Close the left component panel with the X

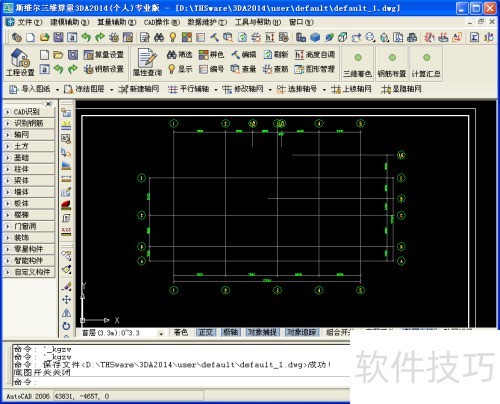49,104
